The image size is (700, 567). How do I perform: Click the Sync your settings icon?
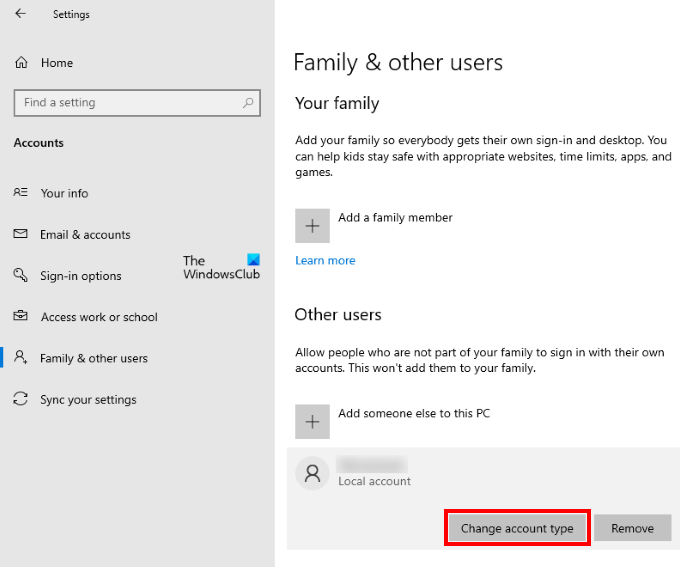coord(21,399)
